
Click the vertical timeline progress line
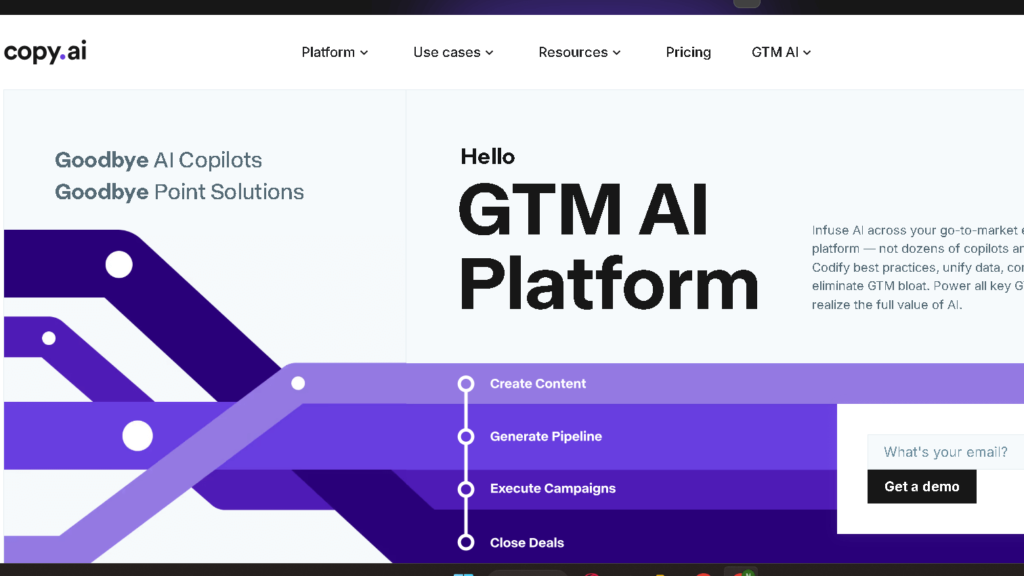(x=466, y=410)
